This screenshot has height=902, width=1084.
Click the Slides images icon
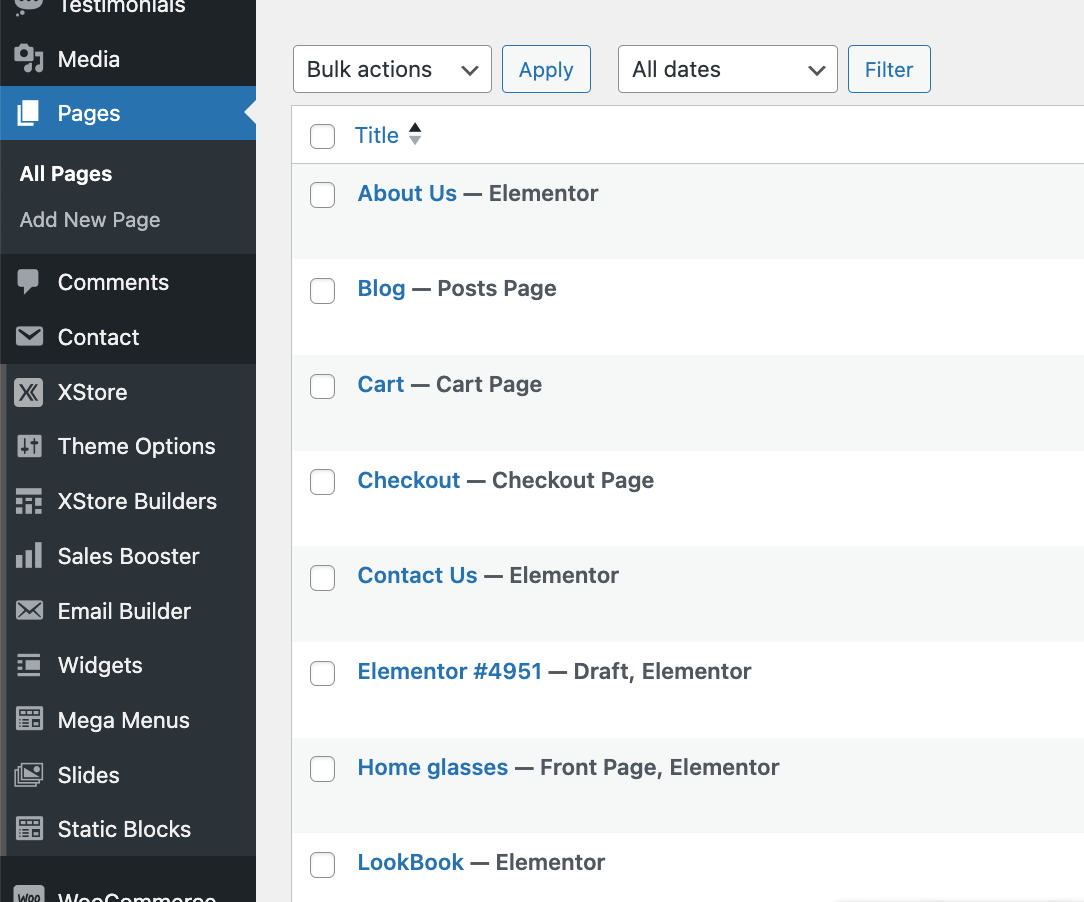tap(28, 774)
